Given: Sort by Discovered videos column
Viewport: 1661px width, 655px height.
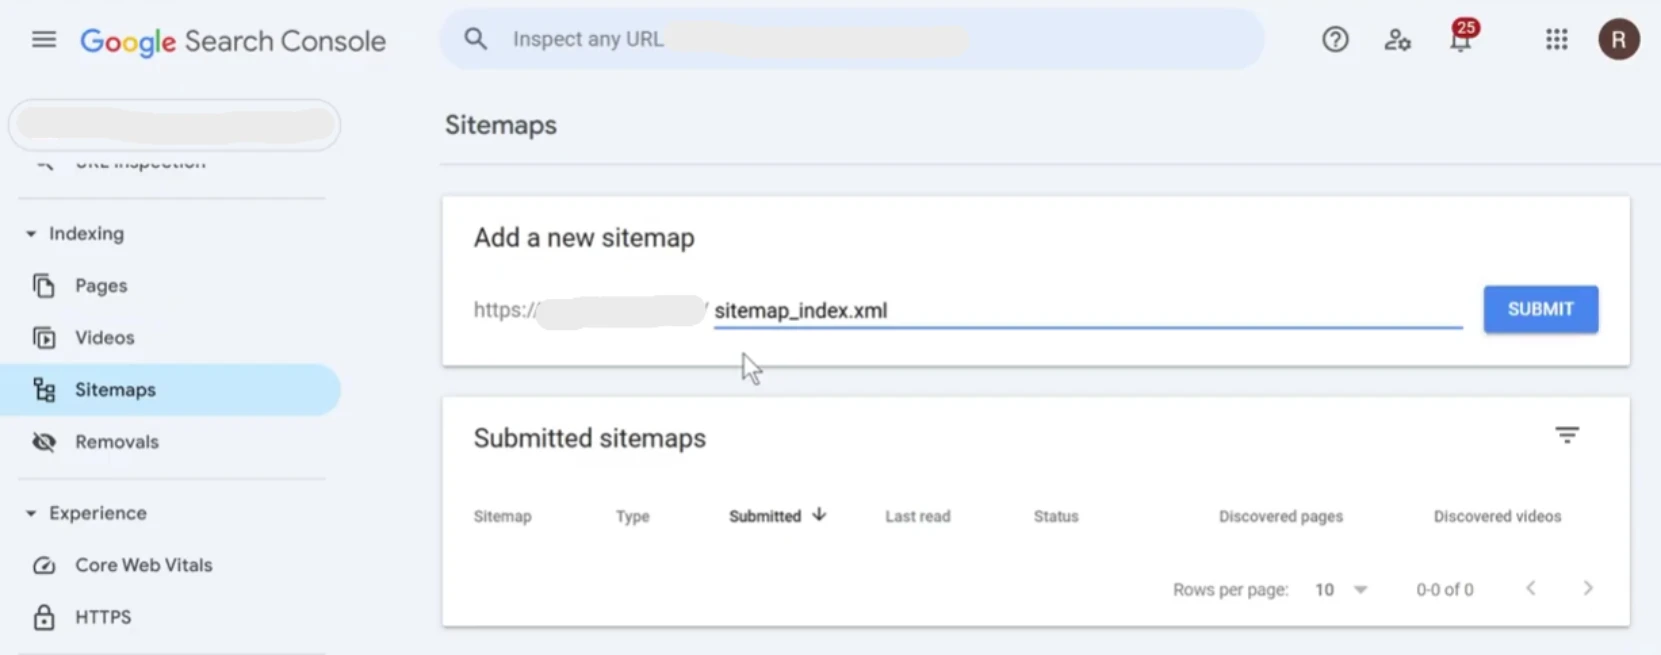Looking at the screenshot, I should 1497,517.
